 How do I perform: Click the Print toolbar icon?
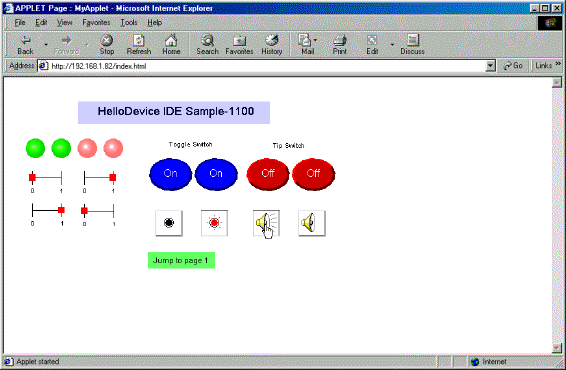[340, 44]
